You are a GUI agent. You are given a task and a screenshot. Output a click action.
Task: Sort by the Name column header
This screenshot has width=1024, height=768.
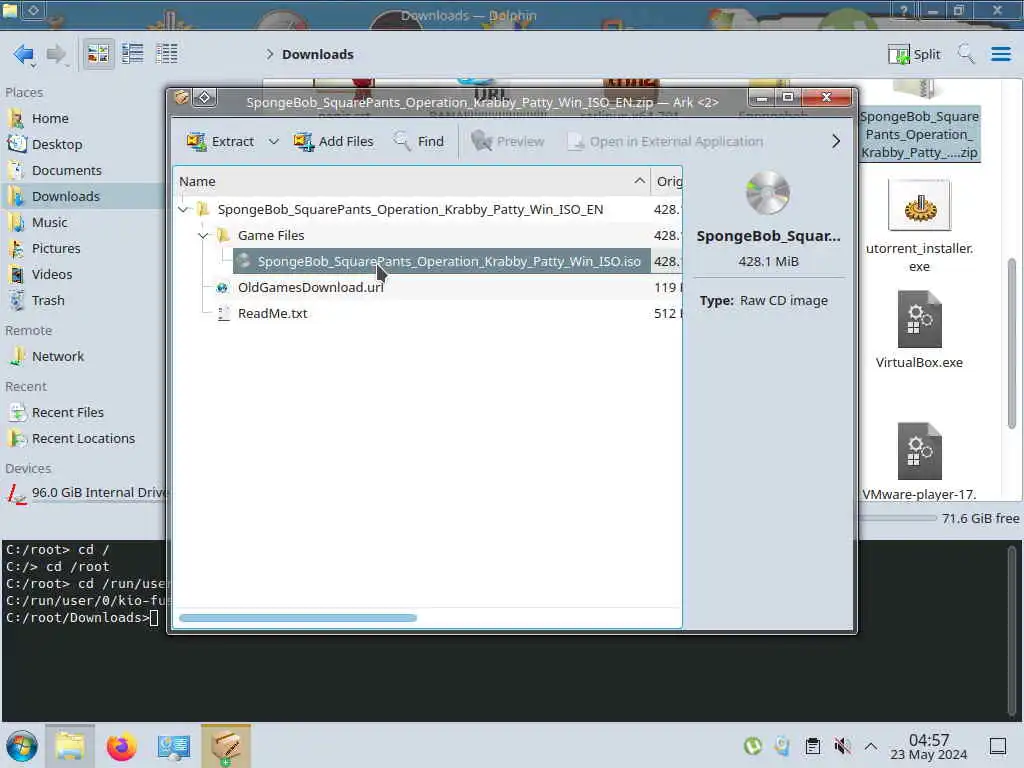click(411, 182)
